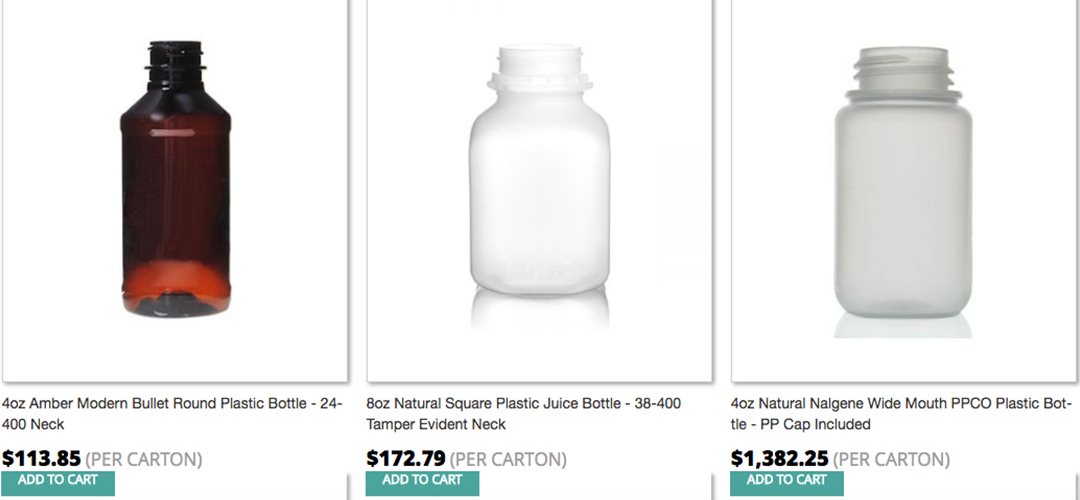Open the amber bullet bottle product image

[x=175, y=190]
